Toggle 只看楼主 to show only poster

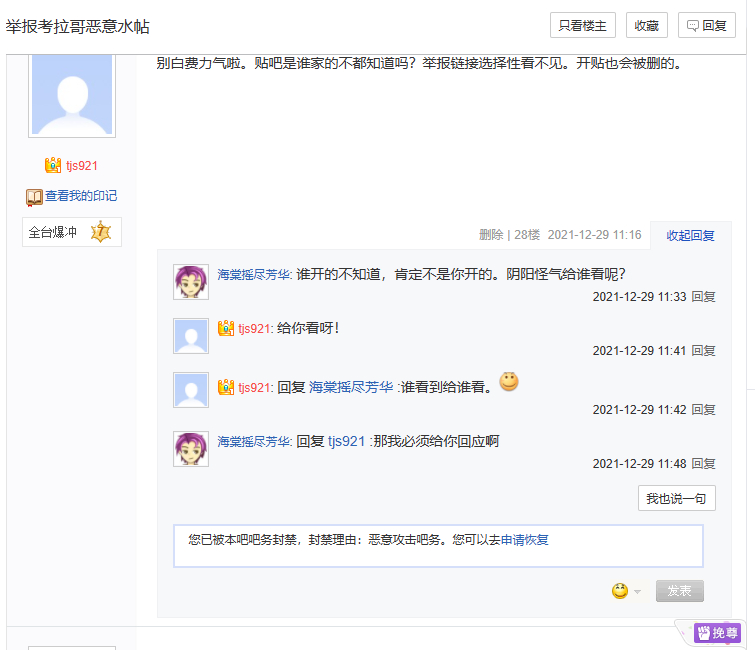(x=582, y=26)
